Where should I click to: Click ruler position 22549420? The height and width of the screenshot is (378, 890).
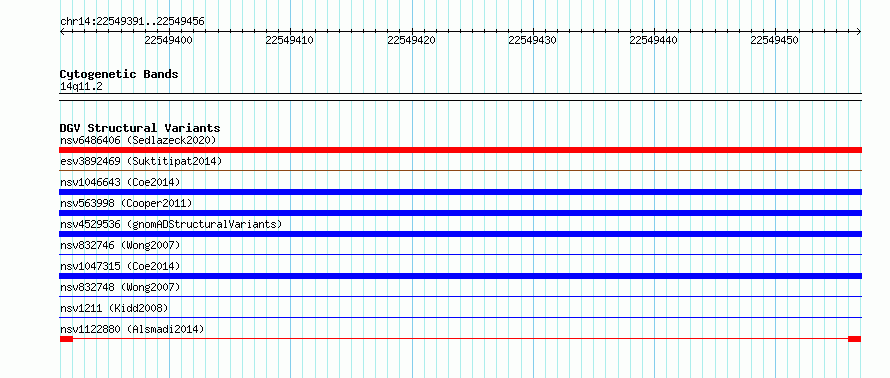tap(412, 40)
